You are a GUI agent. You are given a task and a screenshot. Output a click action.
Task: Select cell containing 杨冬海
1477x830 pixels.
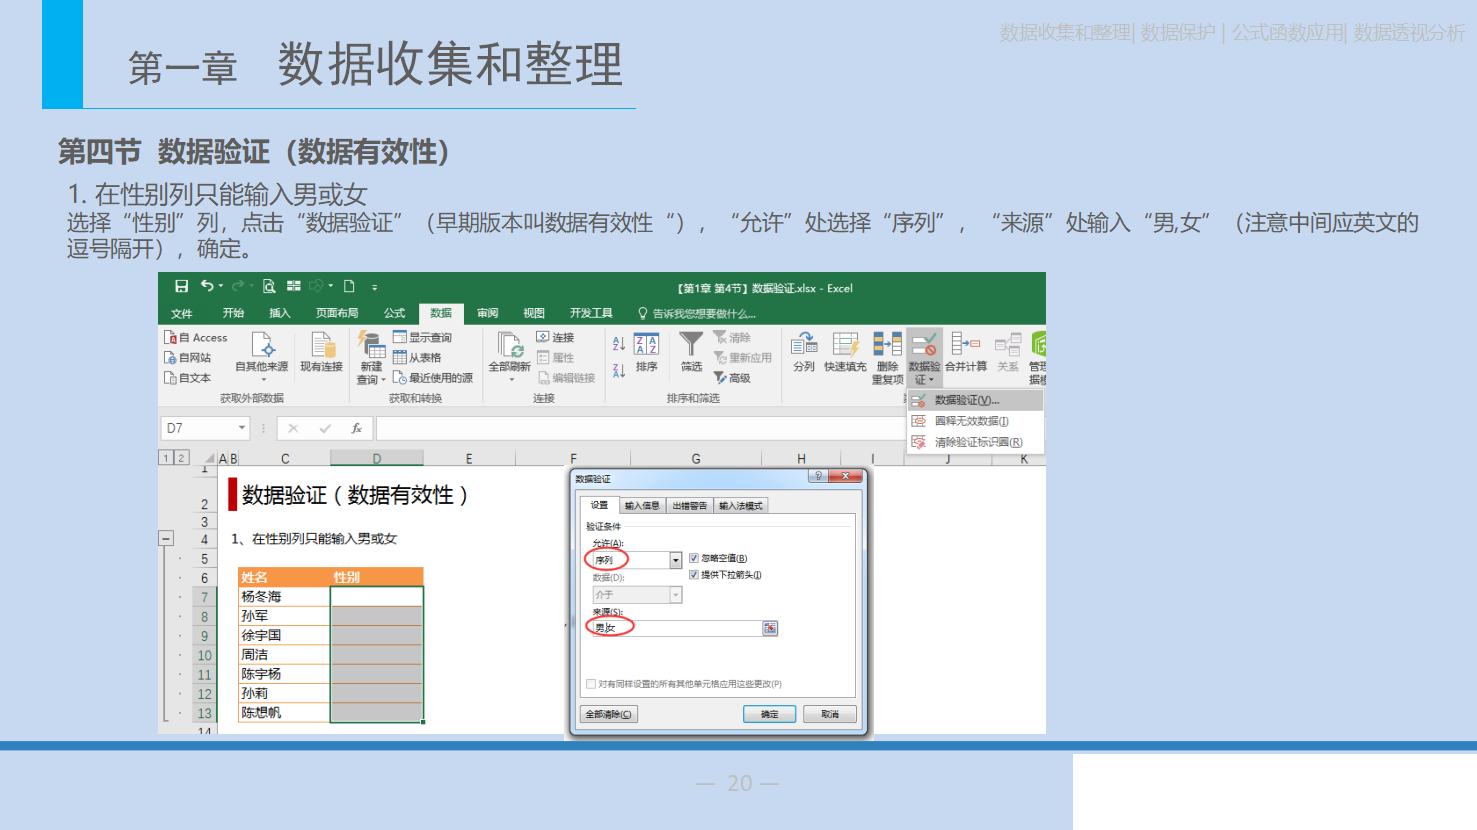(284, 596)
